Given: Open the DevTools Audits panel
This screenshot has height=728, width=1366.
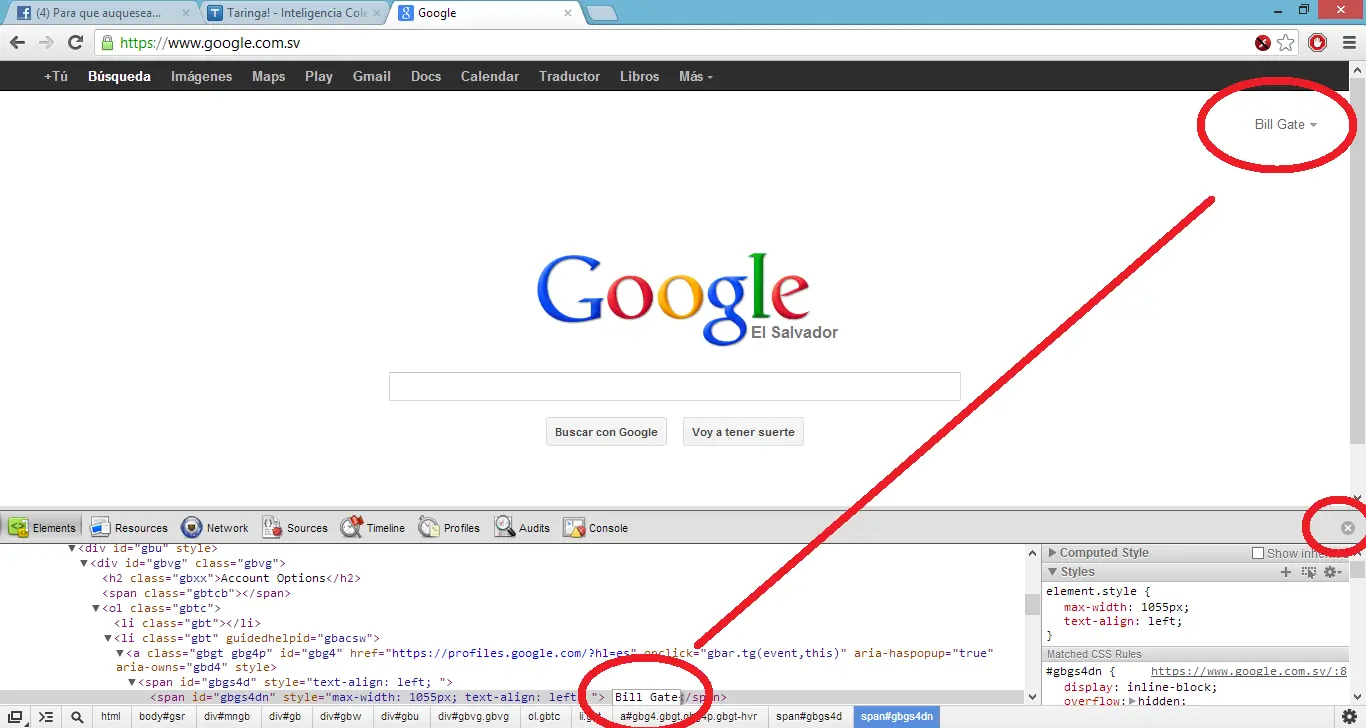Looking at the screenshot, I should click(522, 527).
